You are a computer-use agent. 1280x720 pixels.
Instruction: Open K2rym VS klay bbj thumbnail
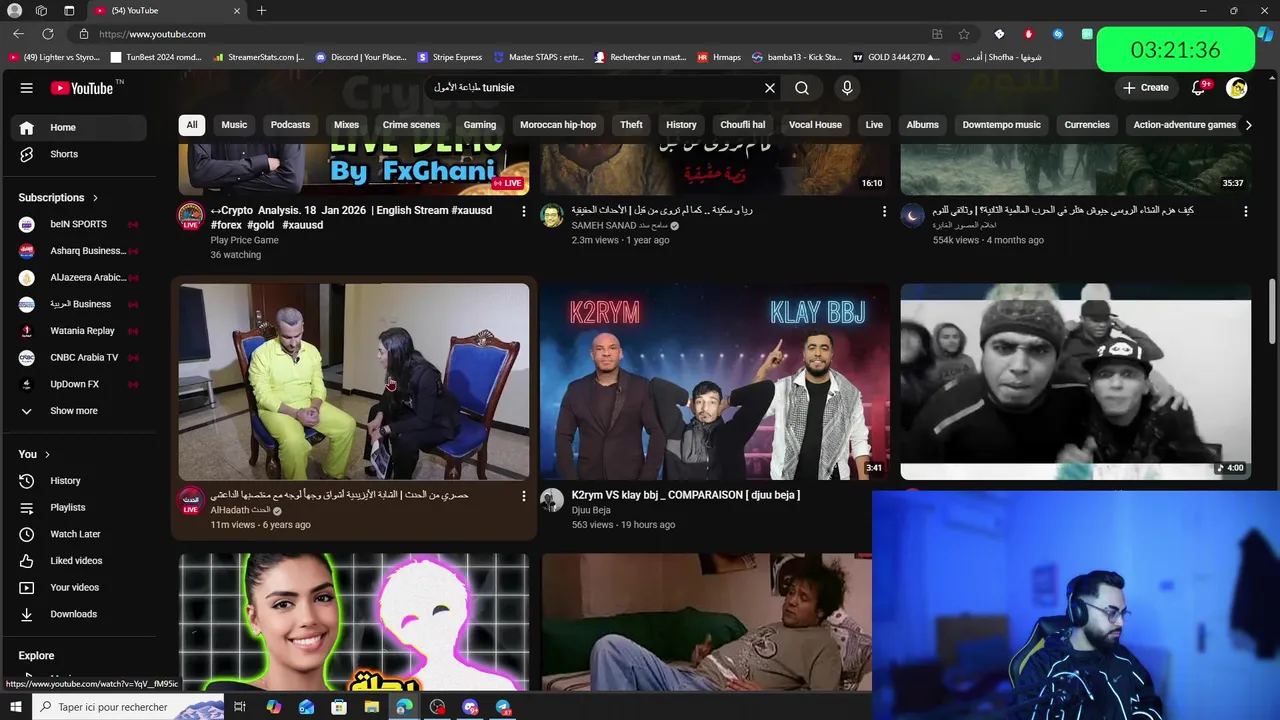click(715, 382)
